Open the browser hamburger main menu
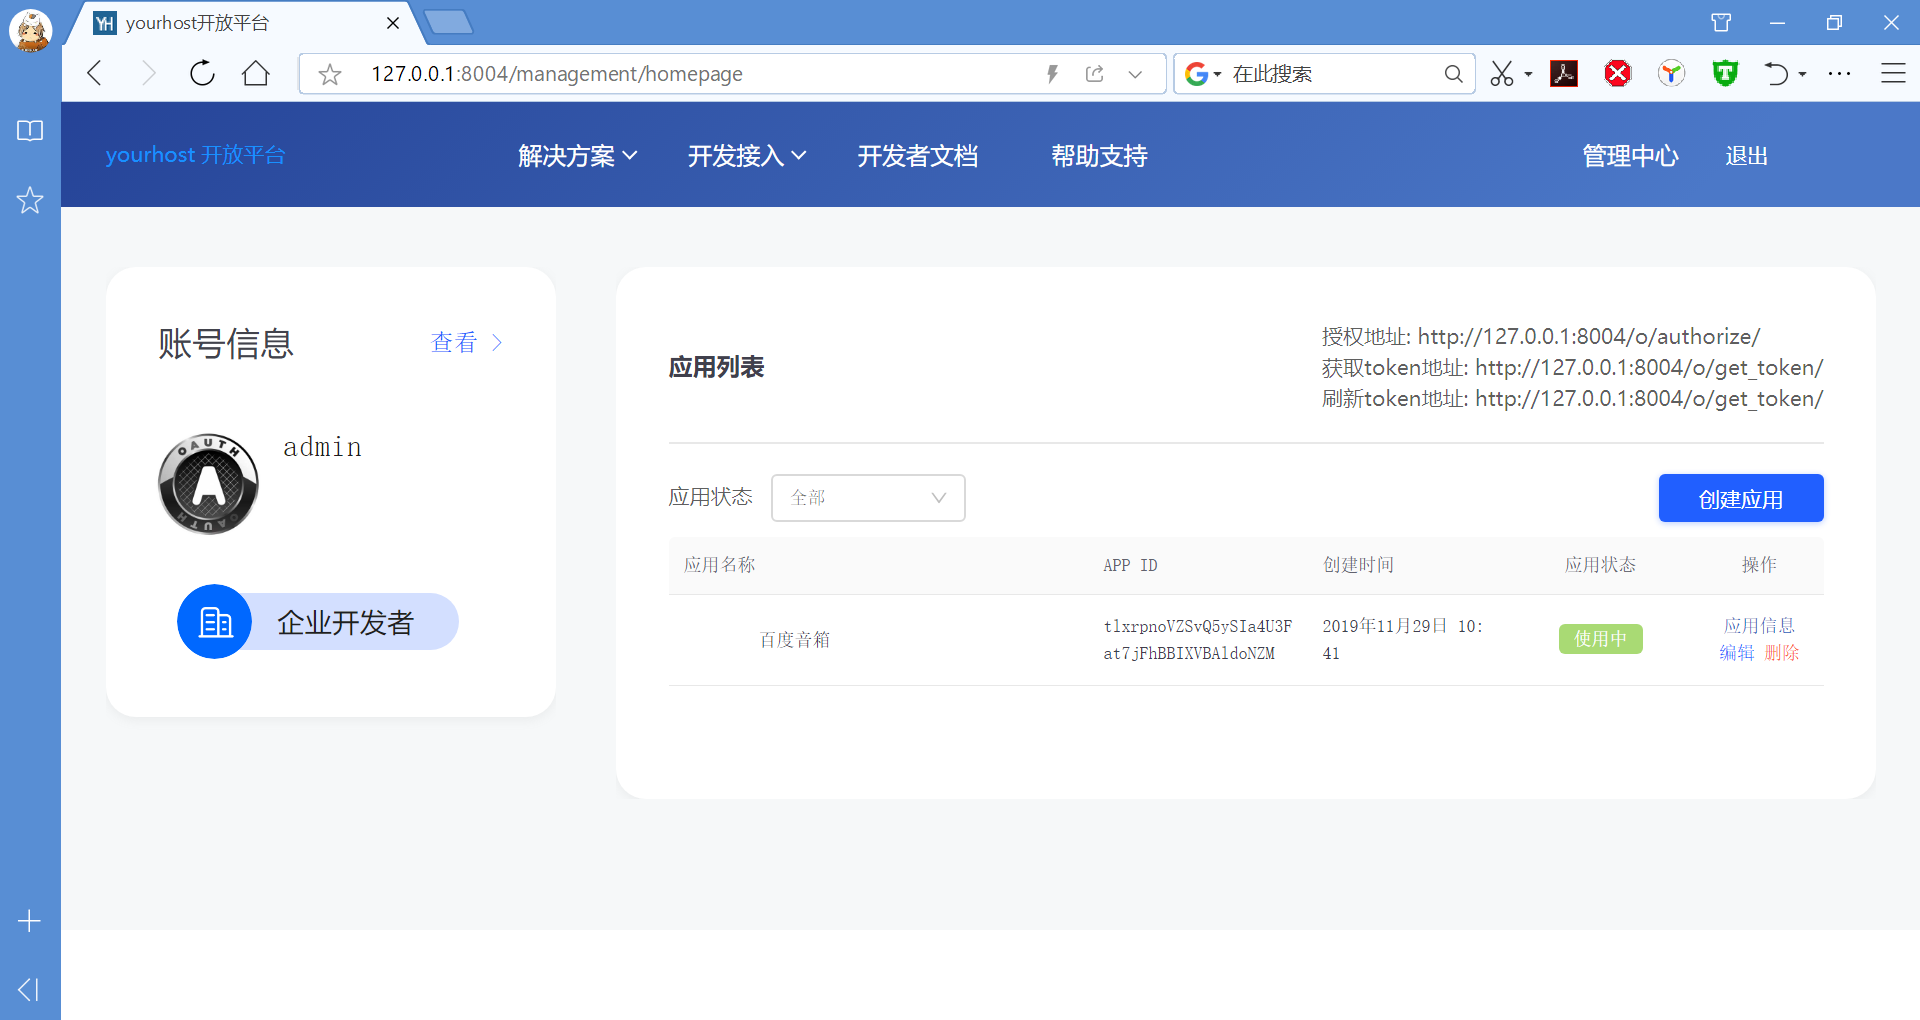 pos(1893,73)
